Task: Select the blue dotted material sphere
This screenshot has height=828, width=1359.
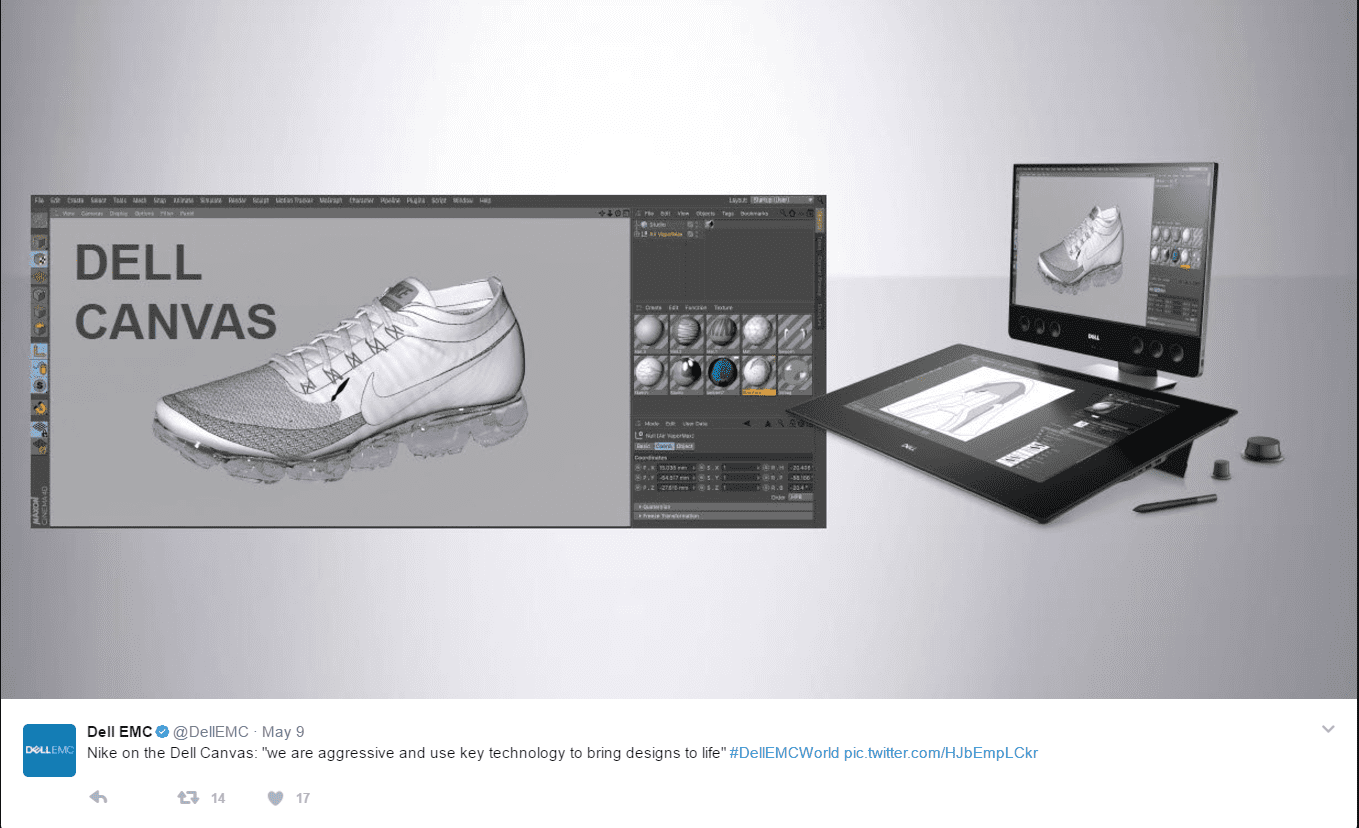Action: [723, 372]
